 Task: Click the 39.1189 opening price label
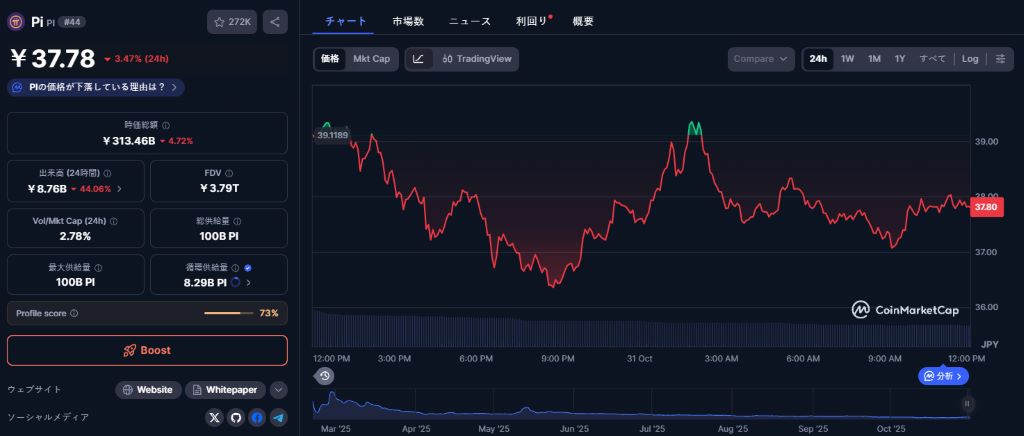point(332,135)
